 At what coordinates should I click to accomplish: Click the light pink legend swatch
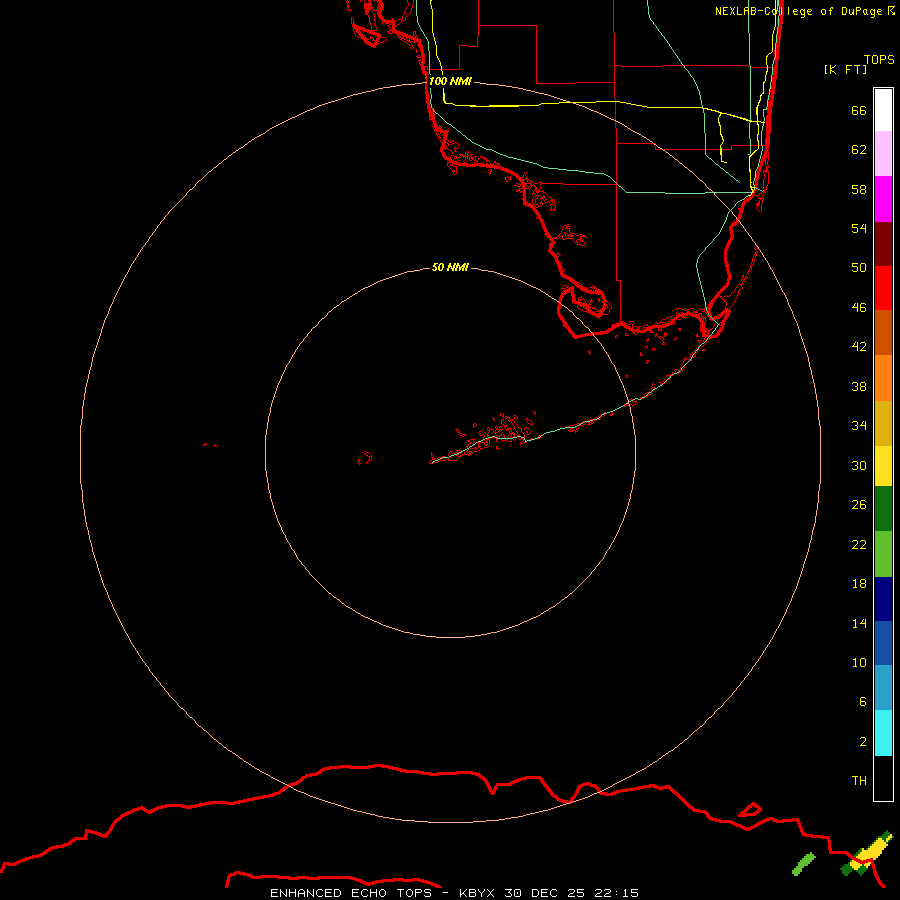coord(883,154)
